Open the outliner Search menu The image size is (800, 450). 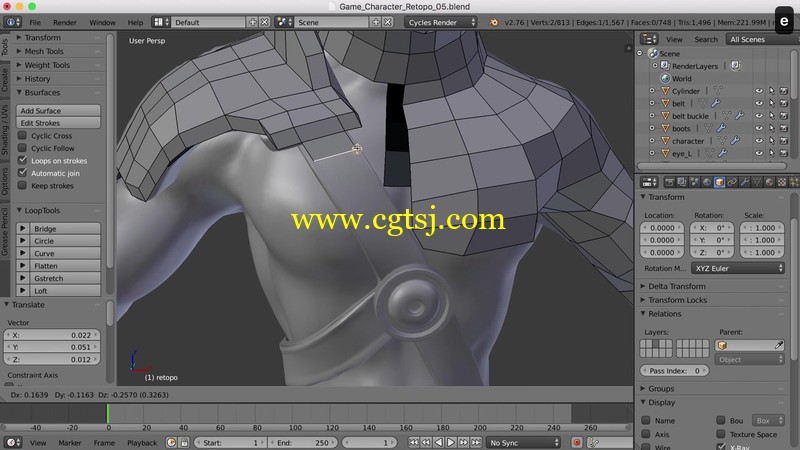click(x=706, y=39)
